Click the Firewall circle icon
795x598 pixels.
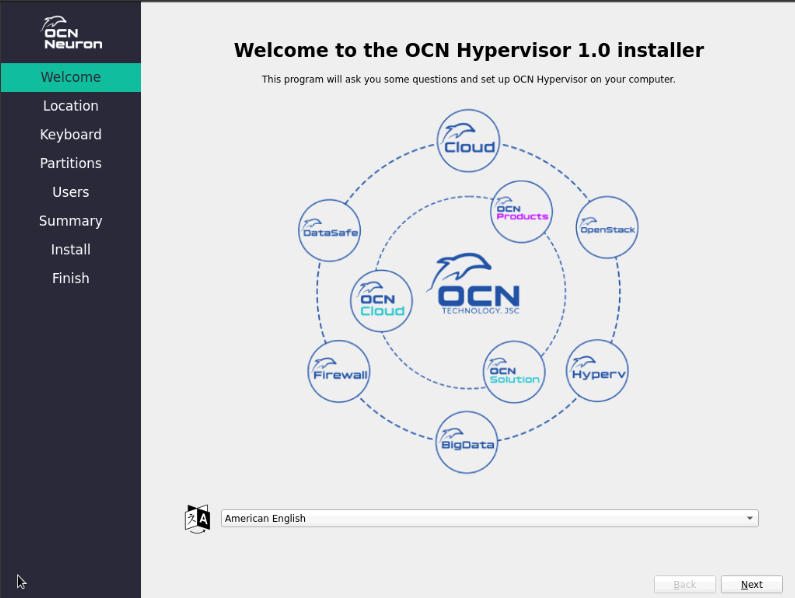coord(339,371)
